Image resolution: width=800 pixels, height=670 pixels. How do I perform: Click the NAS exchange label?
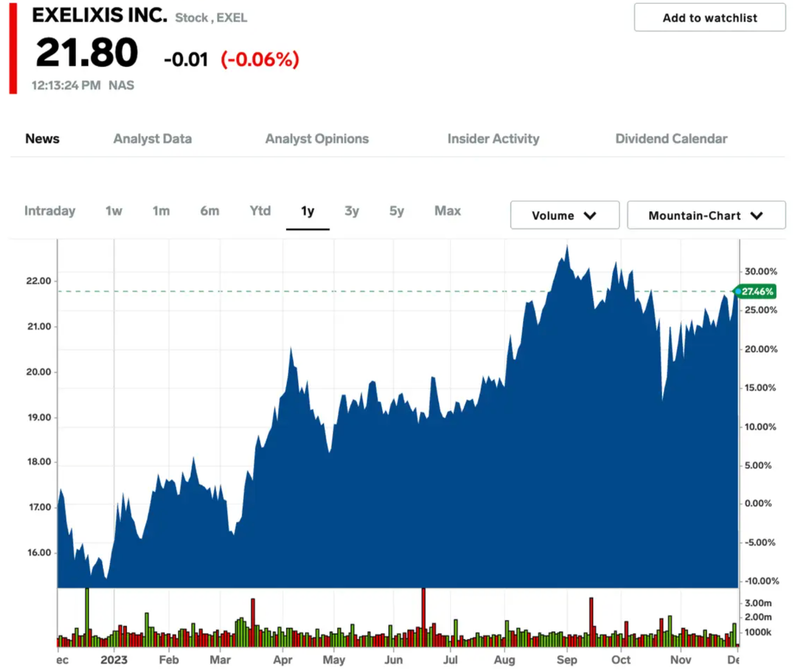(x=121, y=85)
